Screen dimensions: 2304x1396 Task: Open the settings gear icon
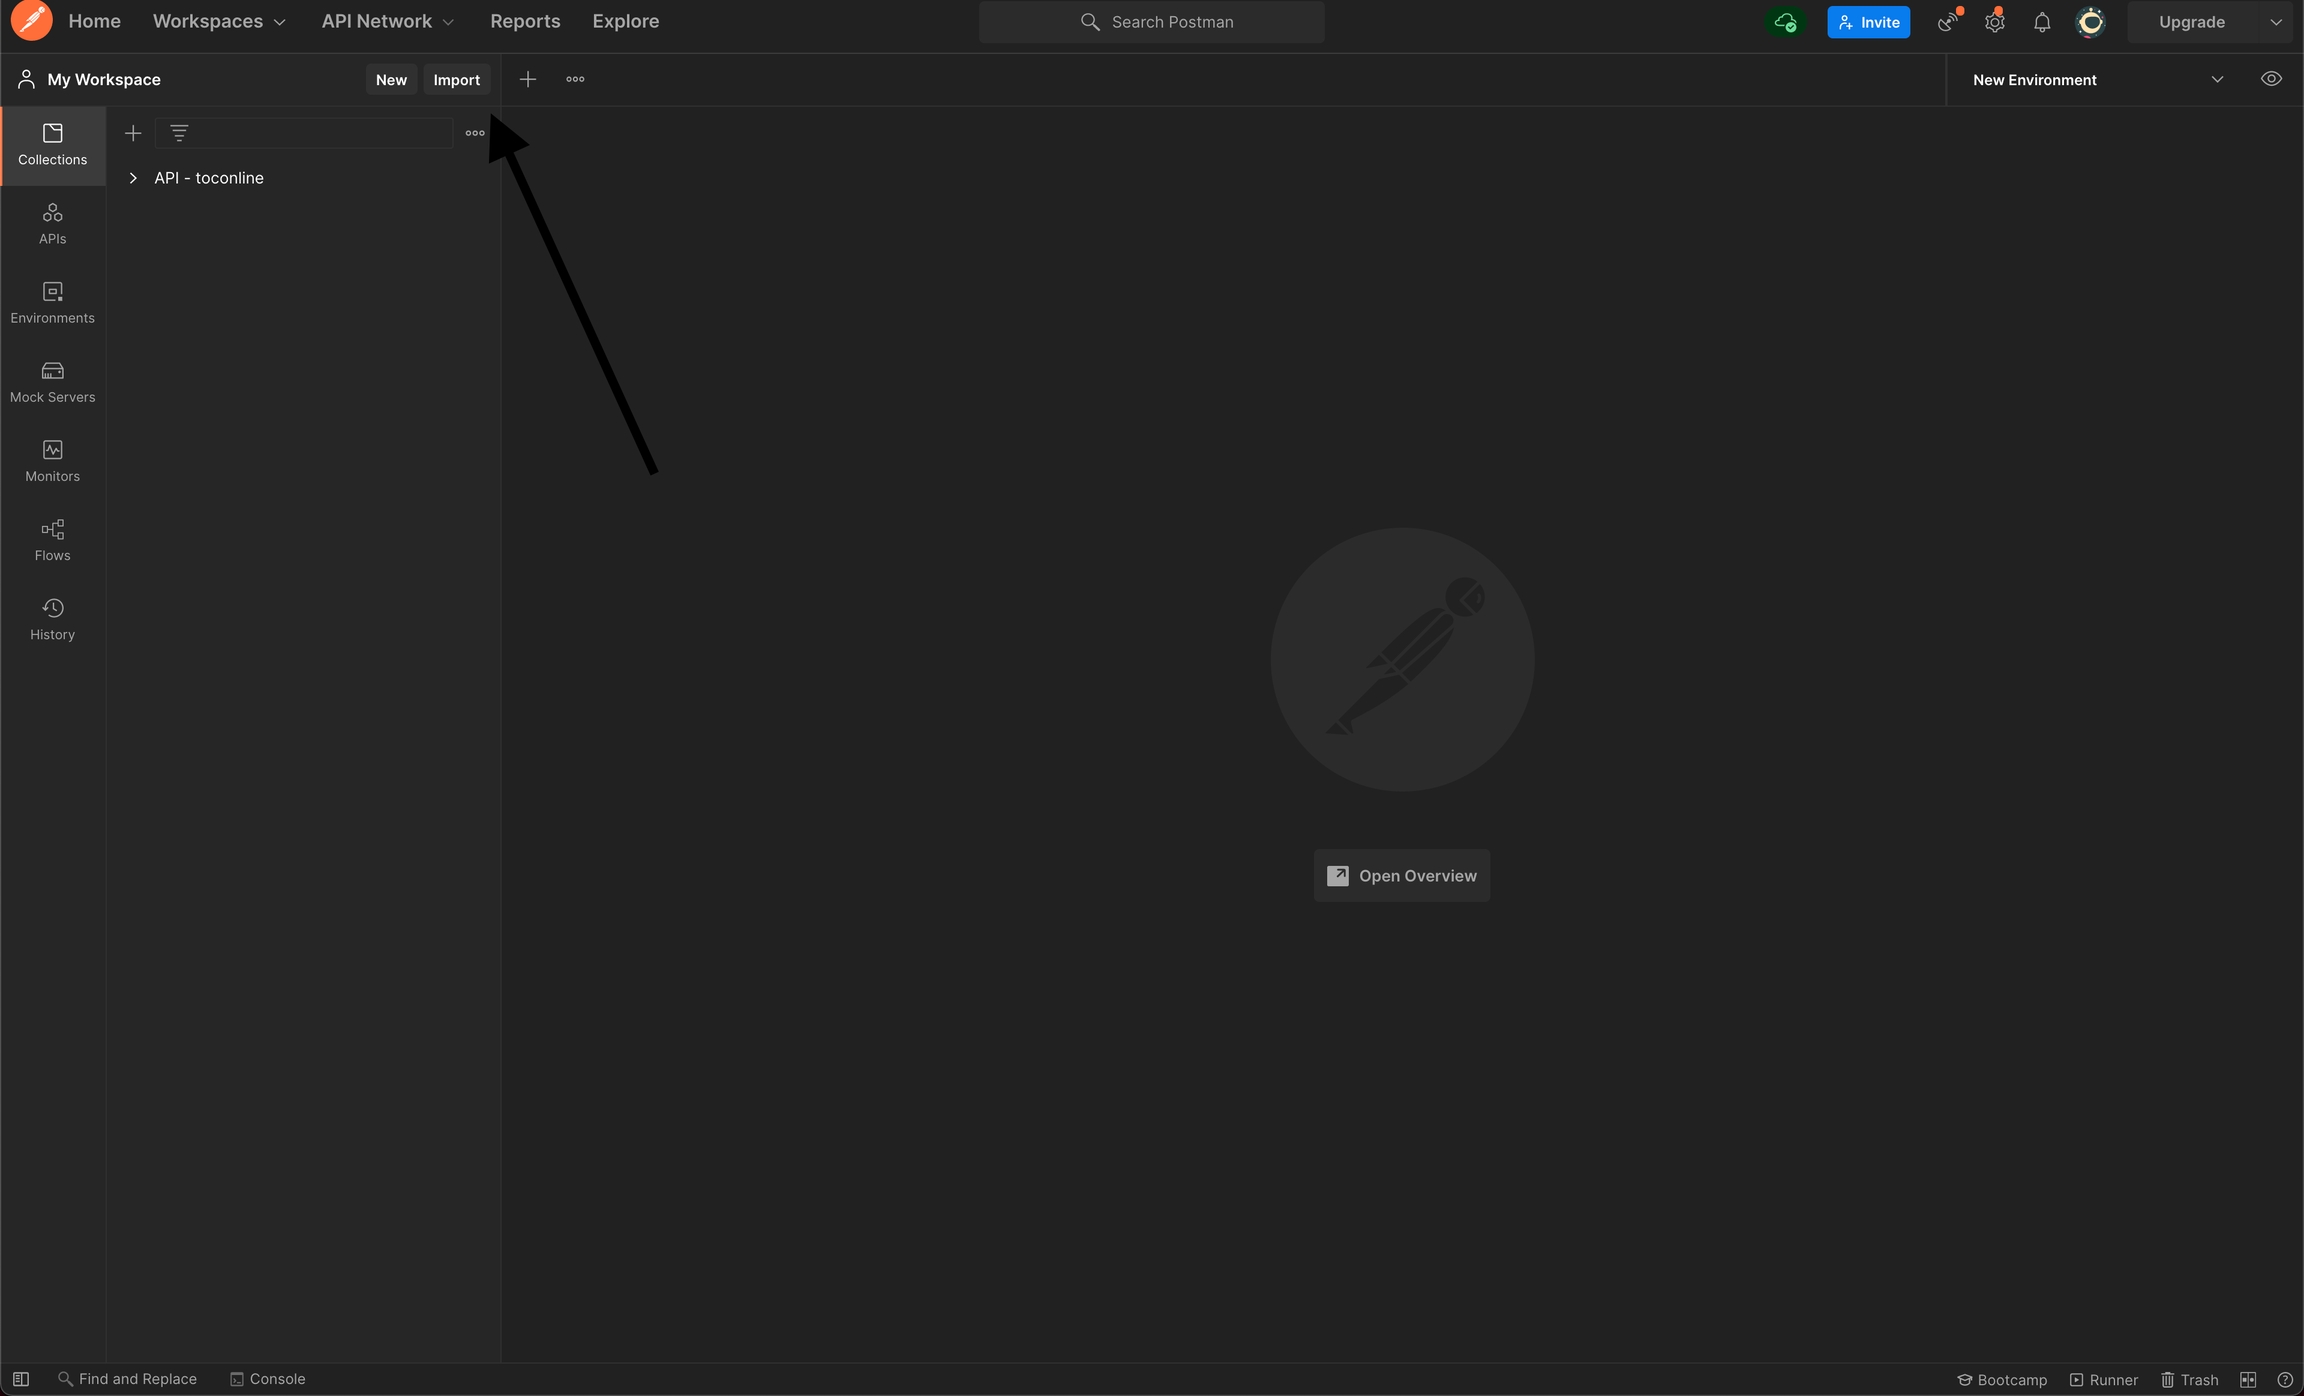1994,22
